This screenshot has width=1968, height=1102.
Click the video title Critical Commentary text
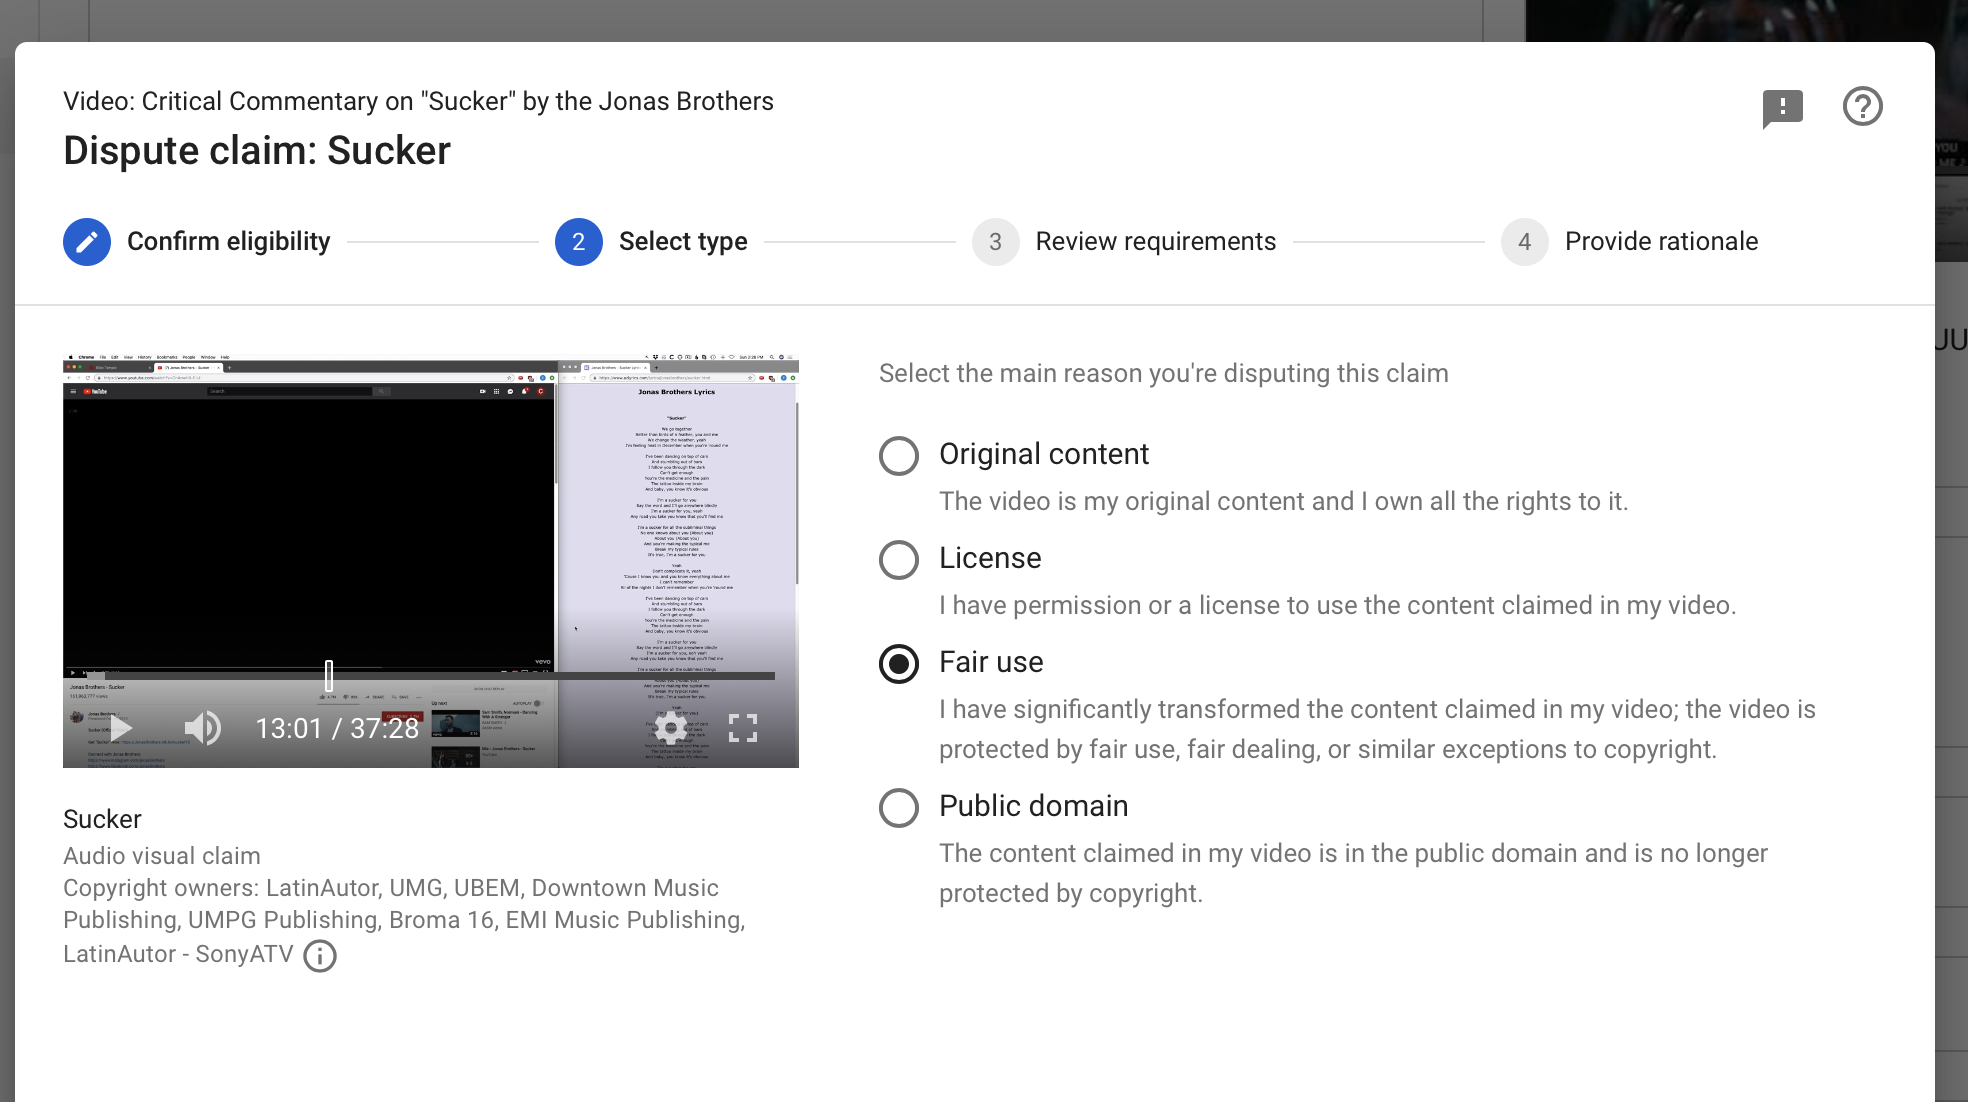tap(418, 102)
